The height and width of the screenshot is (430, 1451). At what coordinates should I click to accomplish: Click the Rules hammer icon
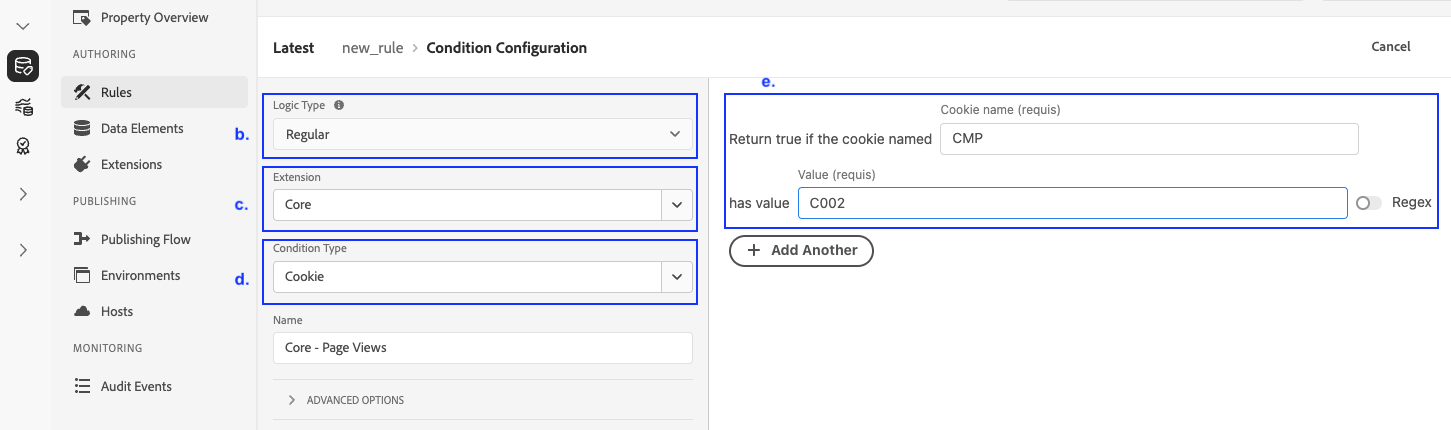pyautogui.click(x=82, y=92)
